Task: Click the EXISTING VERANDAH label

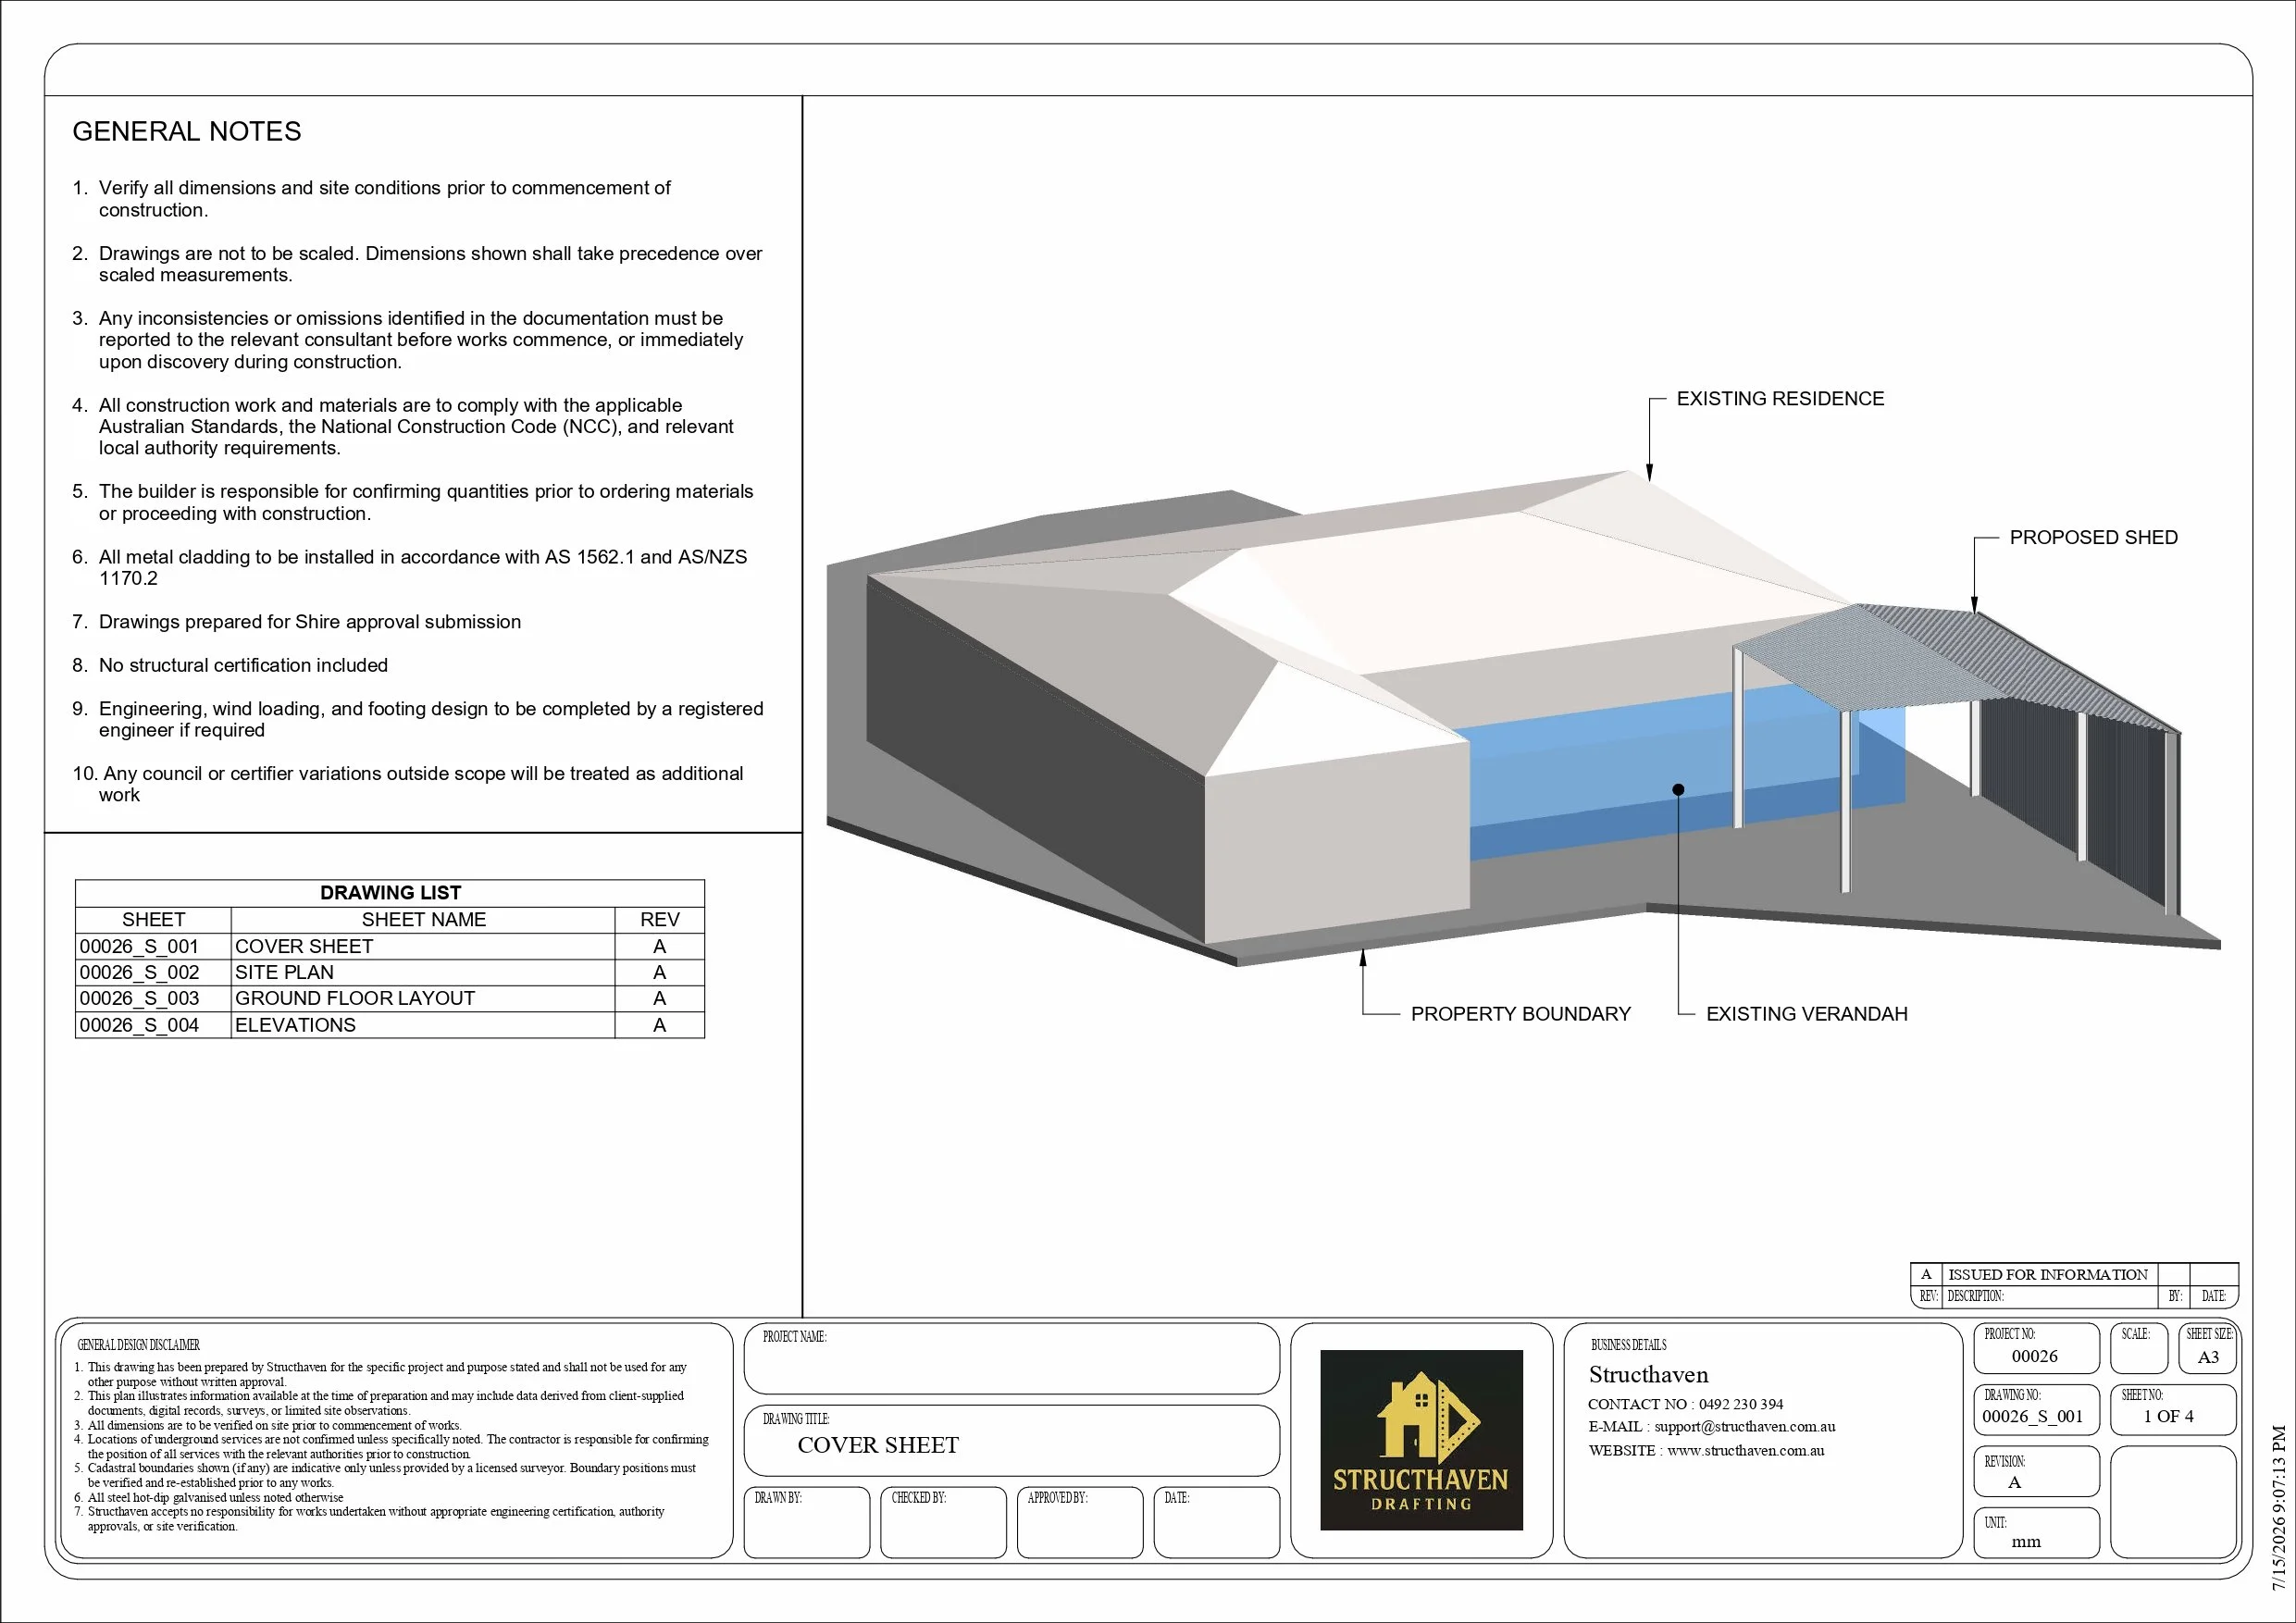Action: tap(1806, 1014)
